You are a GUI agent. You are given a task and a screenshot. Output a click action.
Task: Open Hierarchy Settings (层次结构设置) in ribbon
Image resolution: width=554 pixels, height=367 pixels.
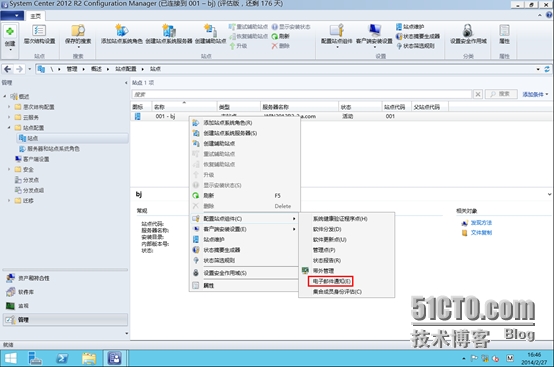(39, 35)
